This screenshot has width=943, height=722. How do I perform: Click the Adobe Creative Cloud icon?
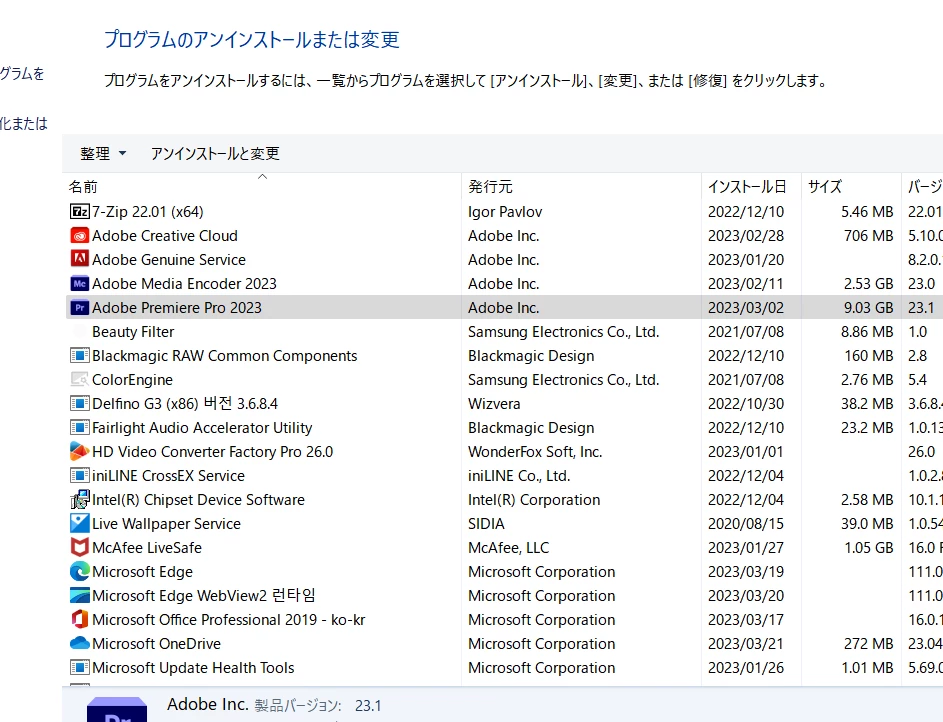[x=79, y=236]
